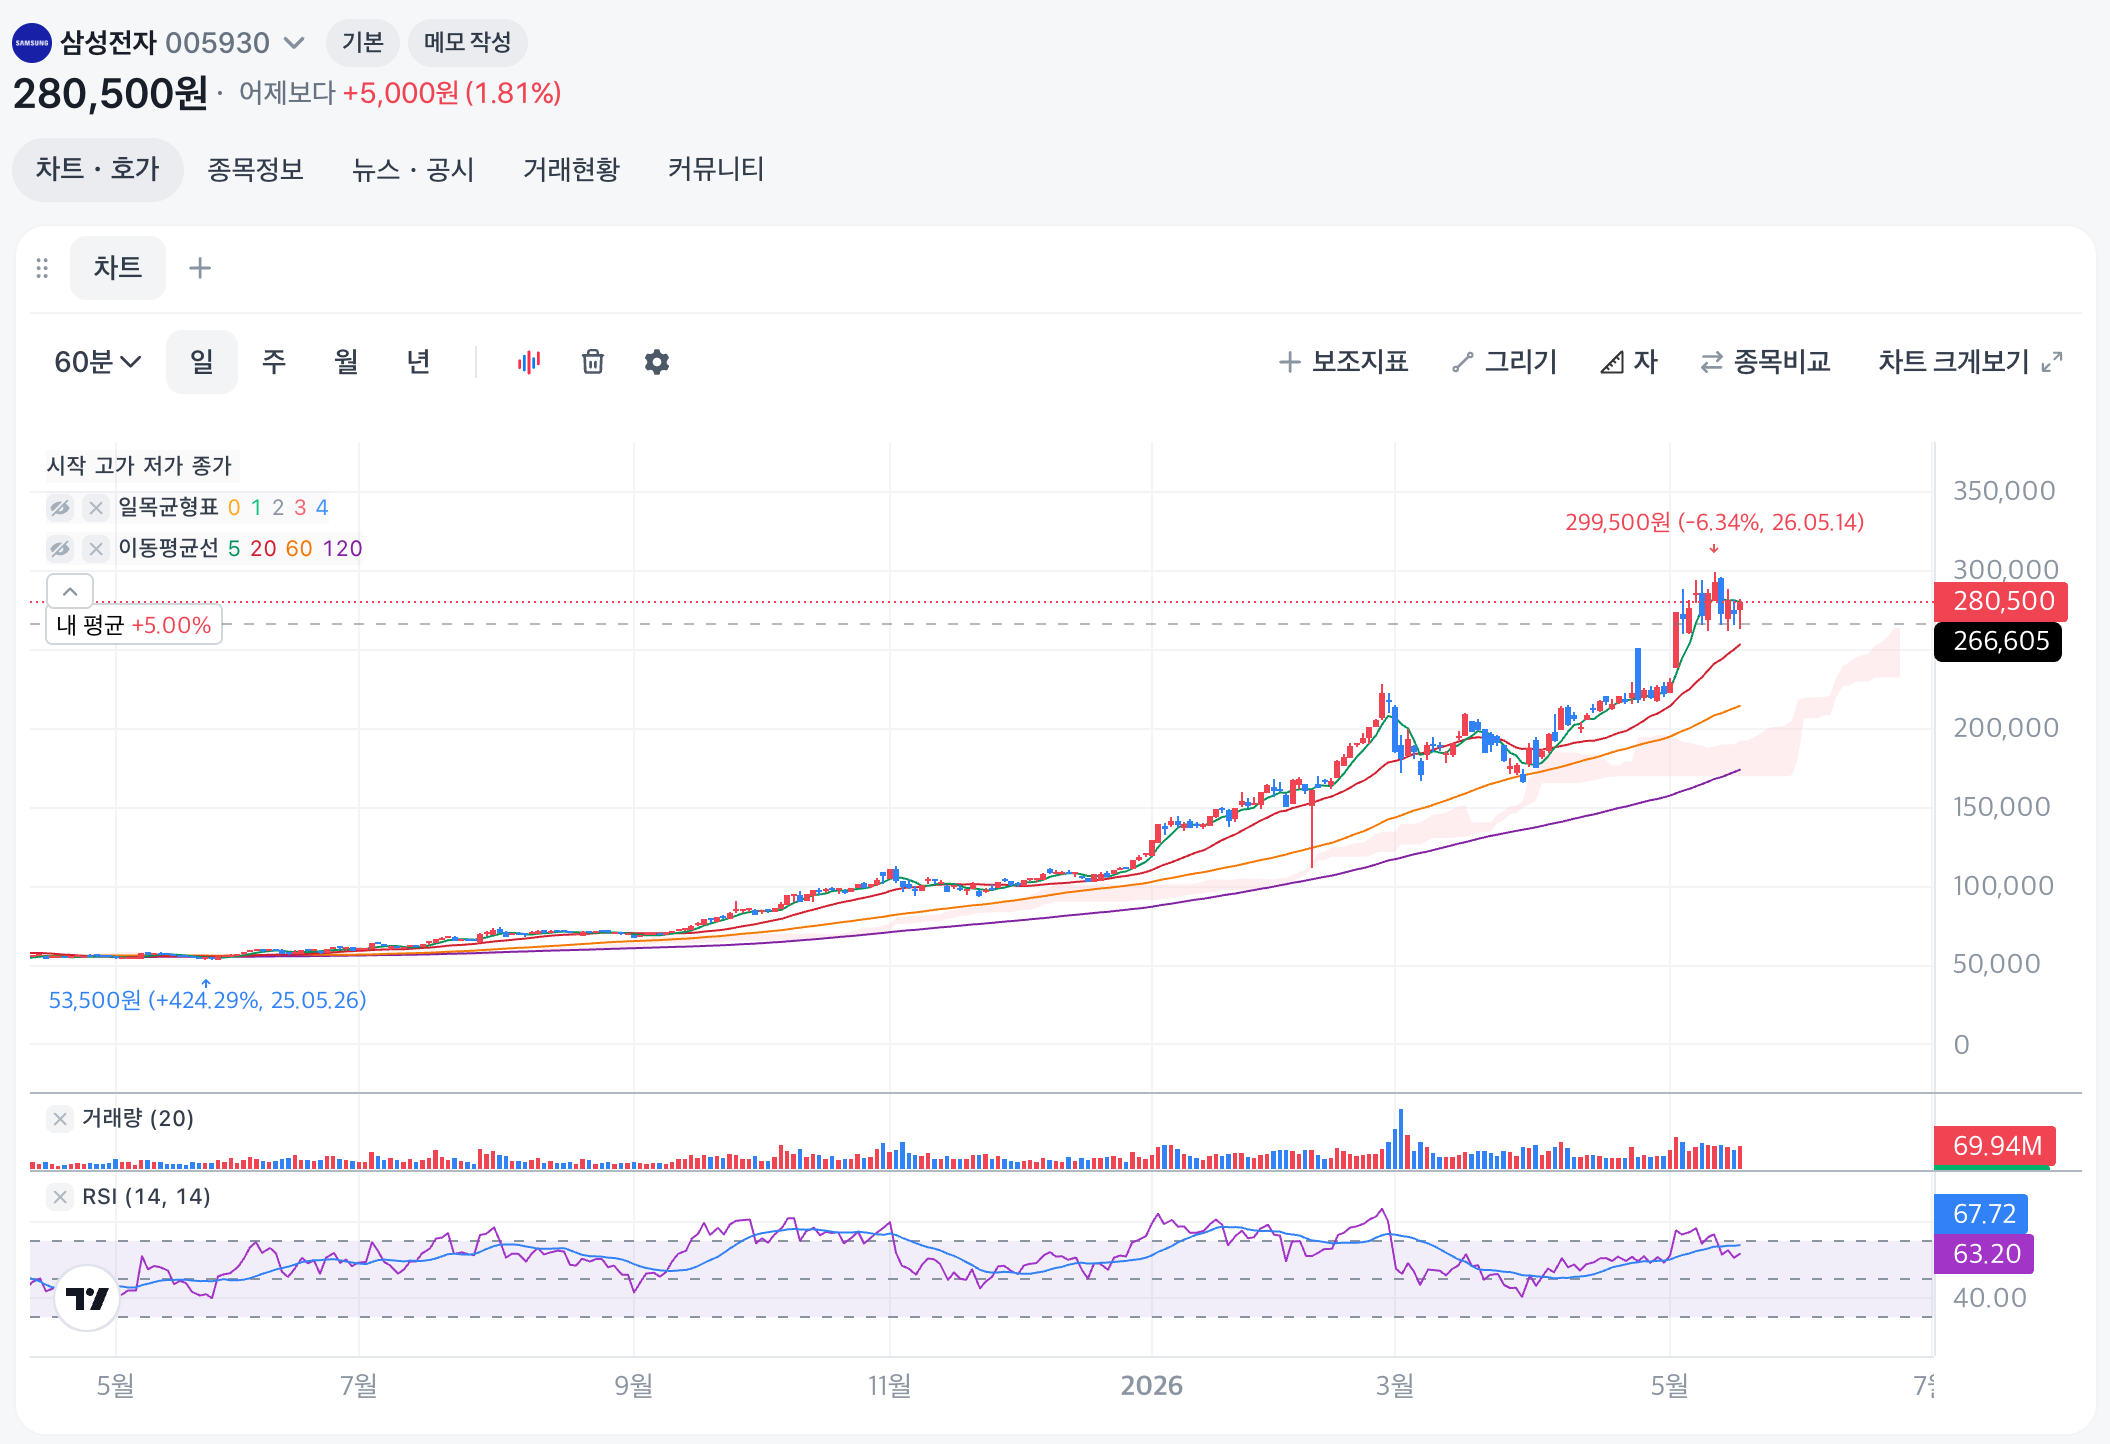Click the trash icon to clear drawings

pyautogui.click(x=593, y=362)
